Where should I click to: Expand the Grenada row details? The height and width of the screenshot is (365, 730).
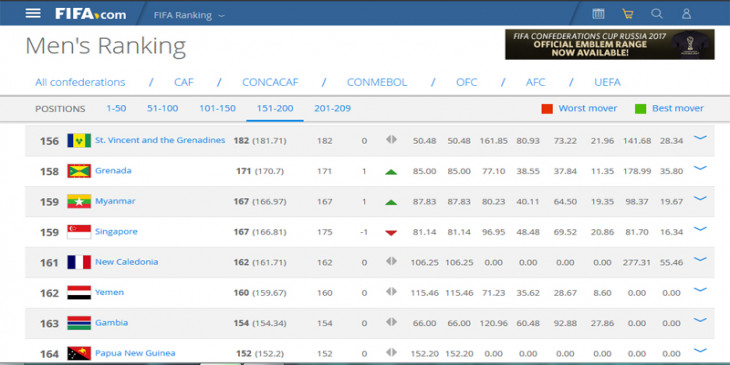click(x=700, y=168)
